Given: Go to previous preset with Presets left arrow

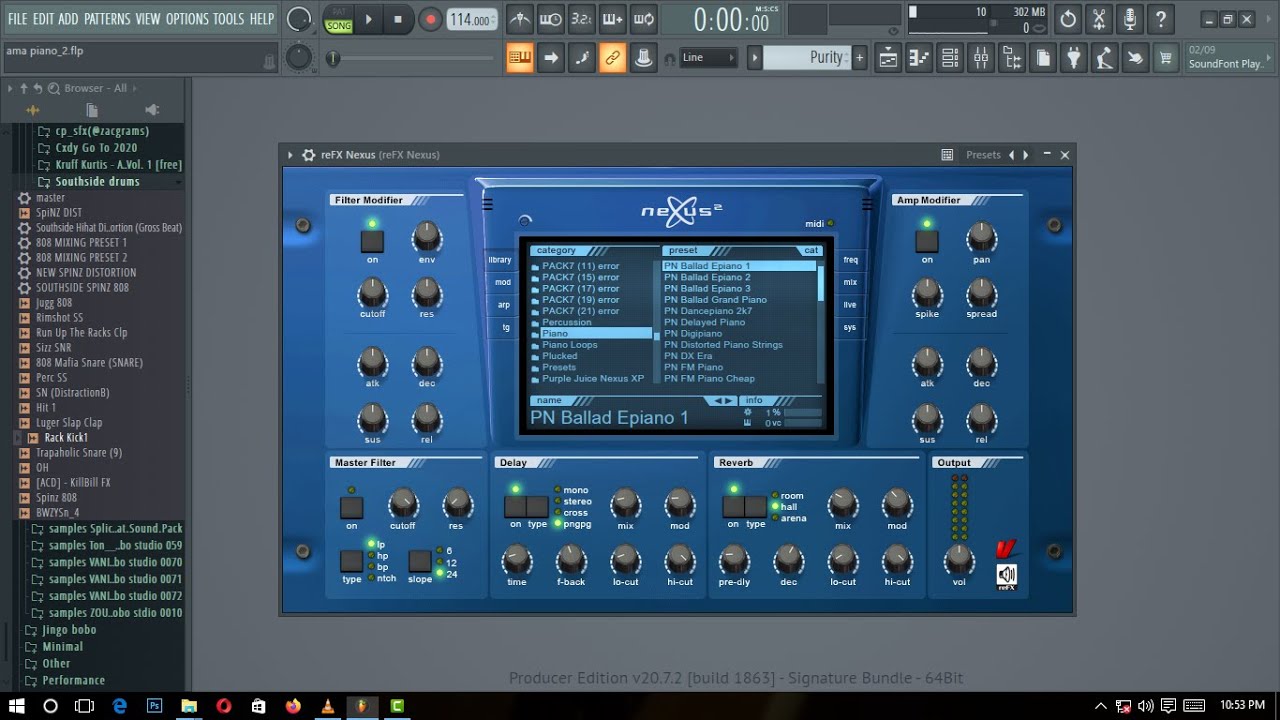Looking at the screenshot, I should 1011,155.
